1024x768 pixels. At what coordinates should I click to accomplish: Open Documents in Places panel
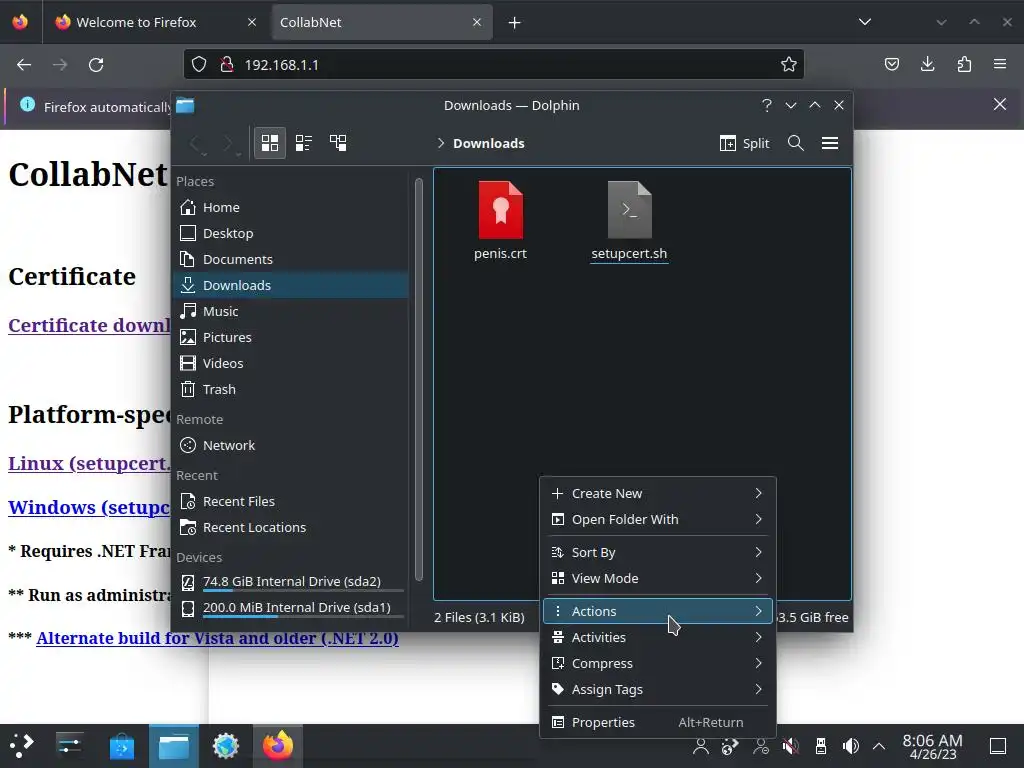[291, 259]
